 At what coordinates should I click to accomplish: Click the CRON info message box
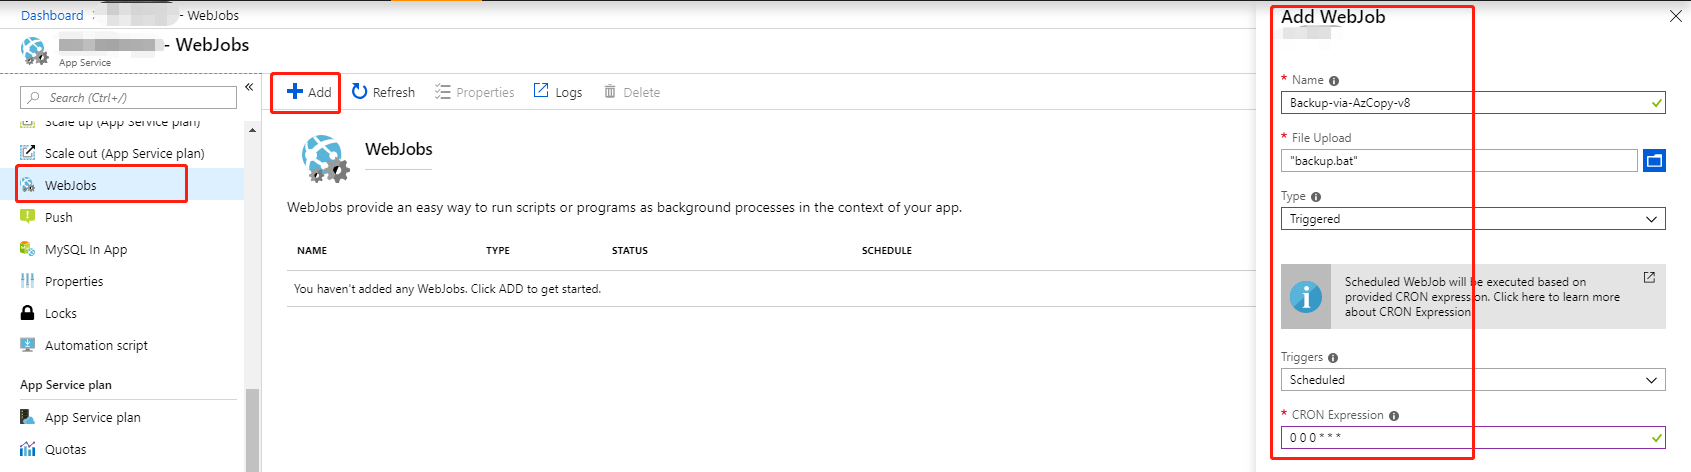point(1480,297)
